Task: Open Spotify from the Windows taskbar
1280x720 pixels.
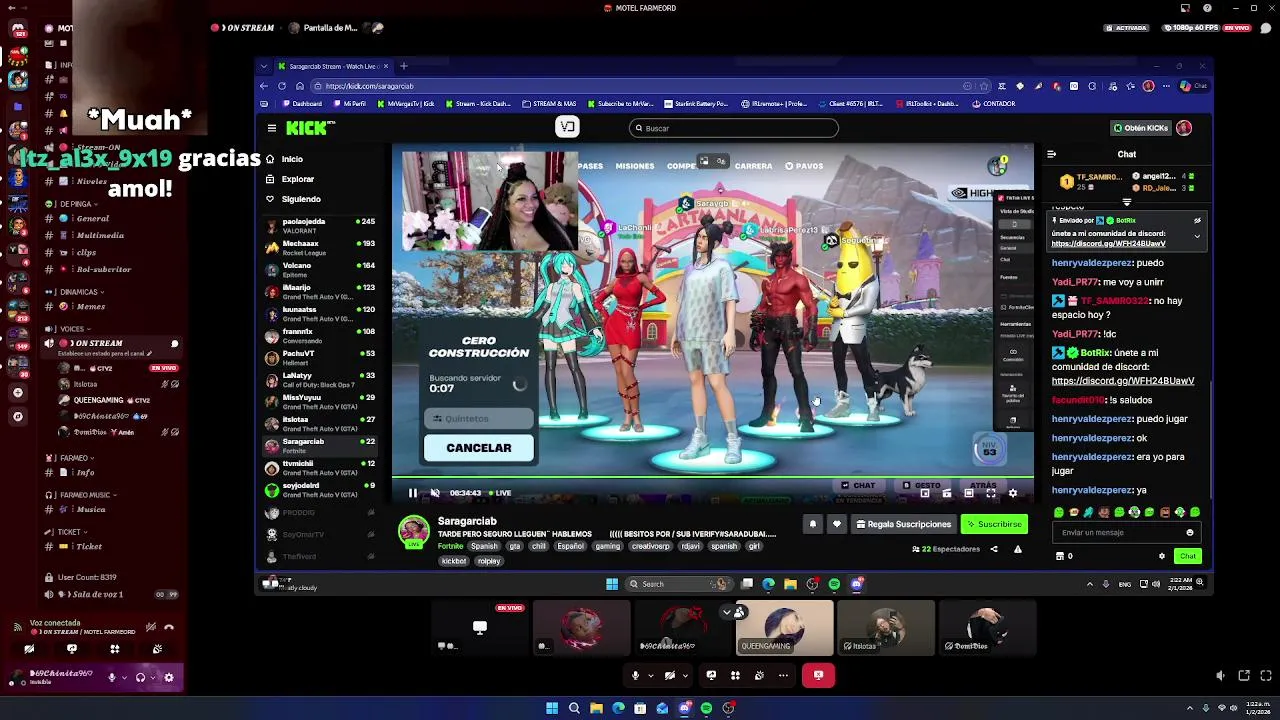Action: [x=706, y=708]
